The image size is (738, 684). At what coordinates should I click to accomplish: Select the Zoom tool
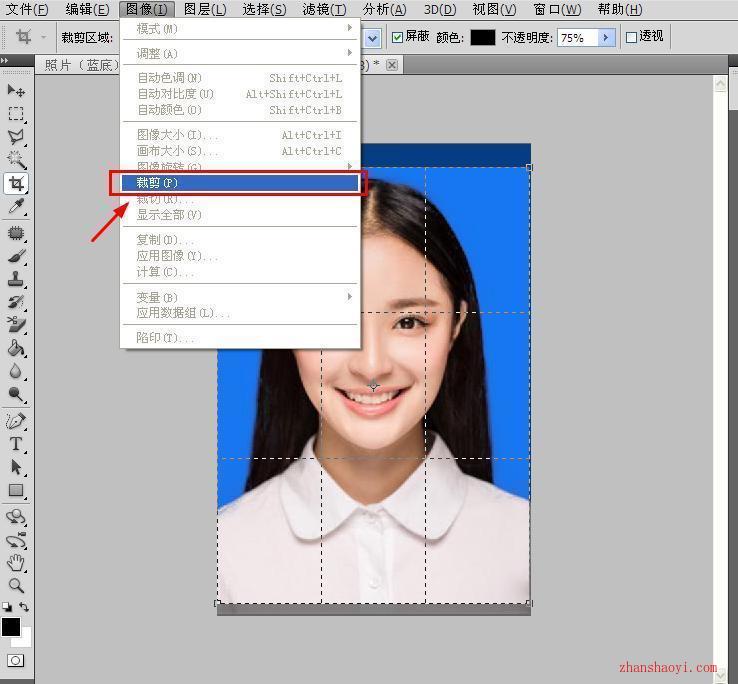click(16, 585)
